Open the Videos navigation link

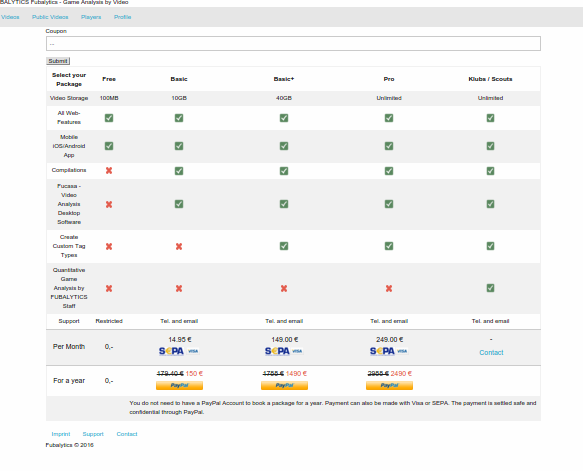coord(10,17)
